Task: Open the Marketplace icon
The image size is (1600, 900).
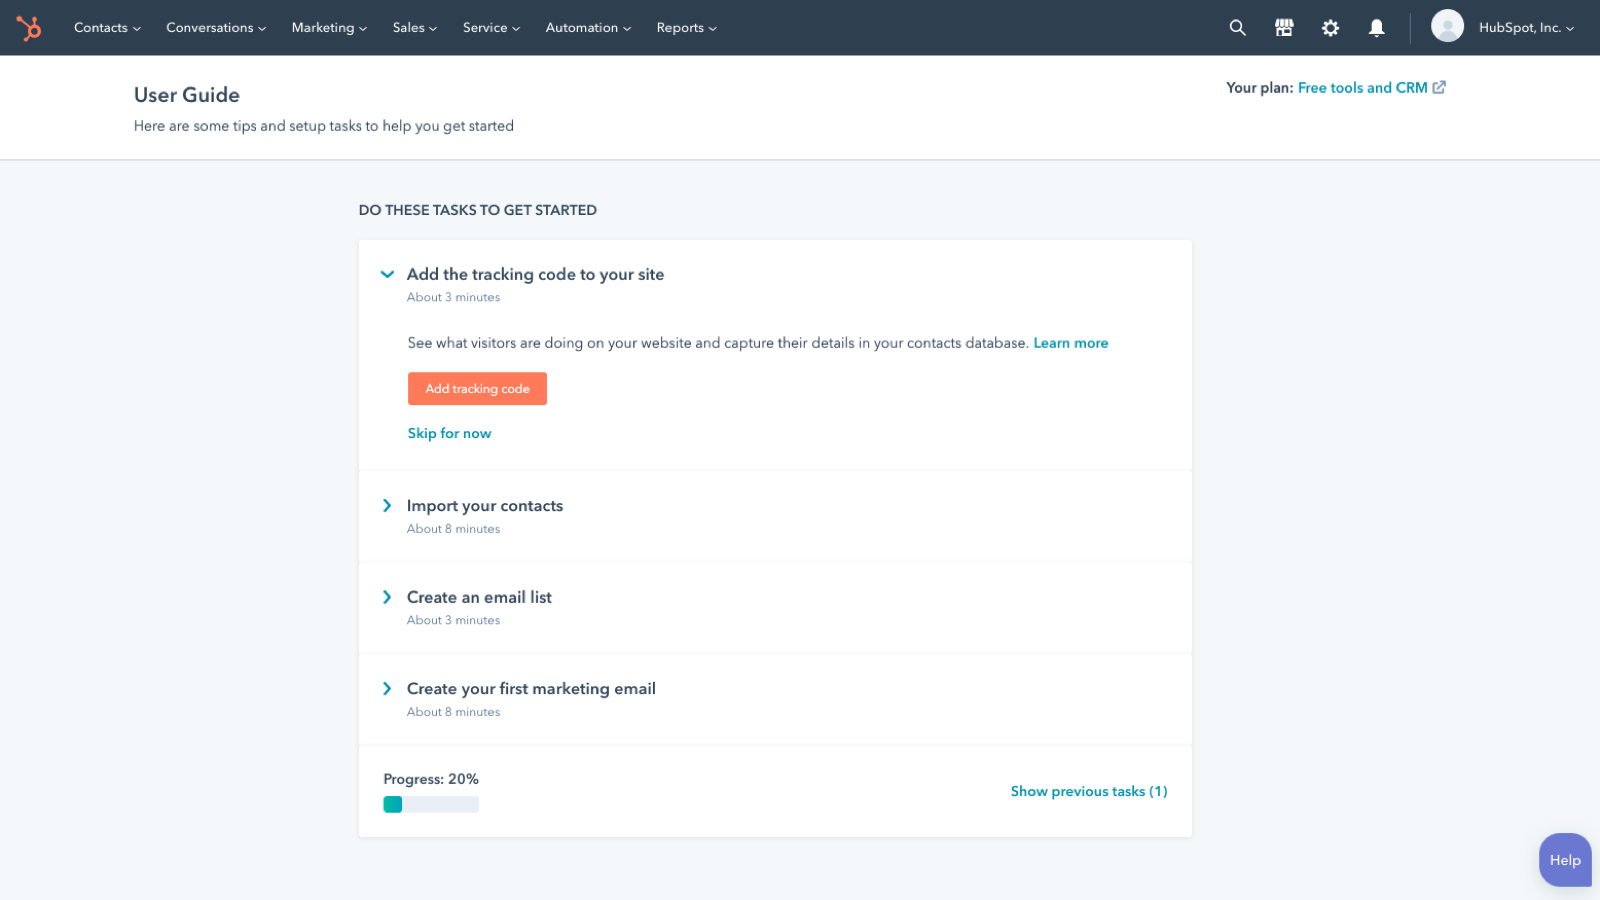Action: tap(1283, 27)
